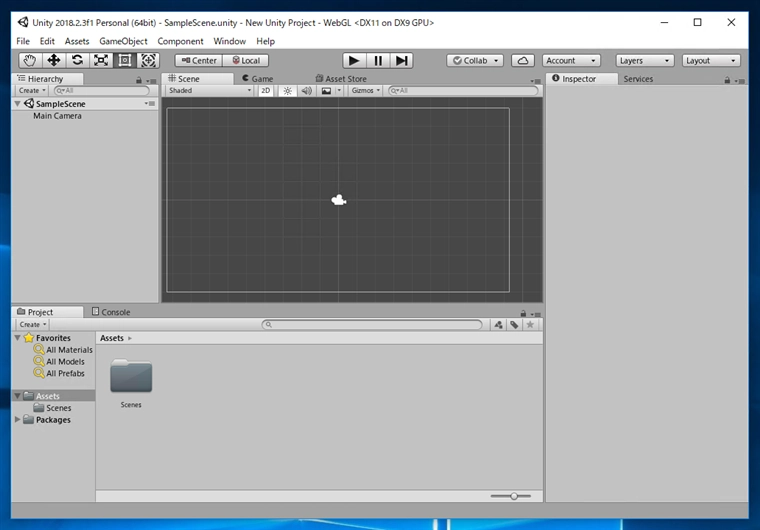Toggle 2D view mode in Scene
This screenshot has height=530, width=760.
pyautogui.click(x=266, y=91)
